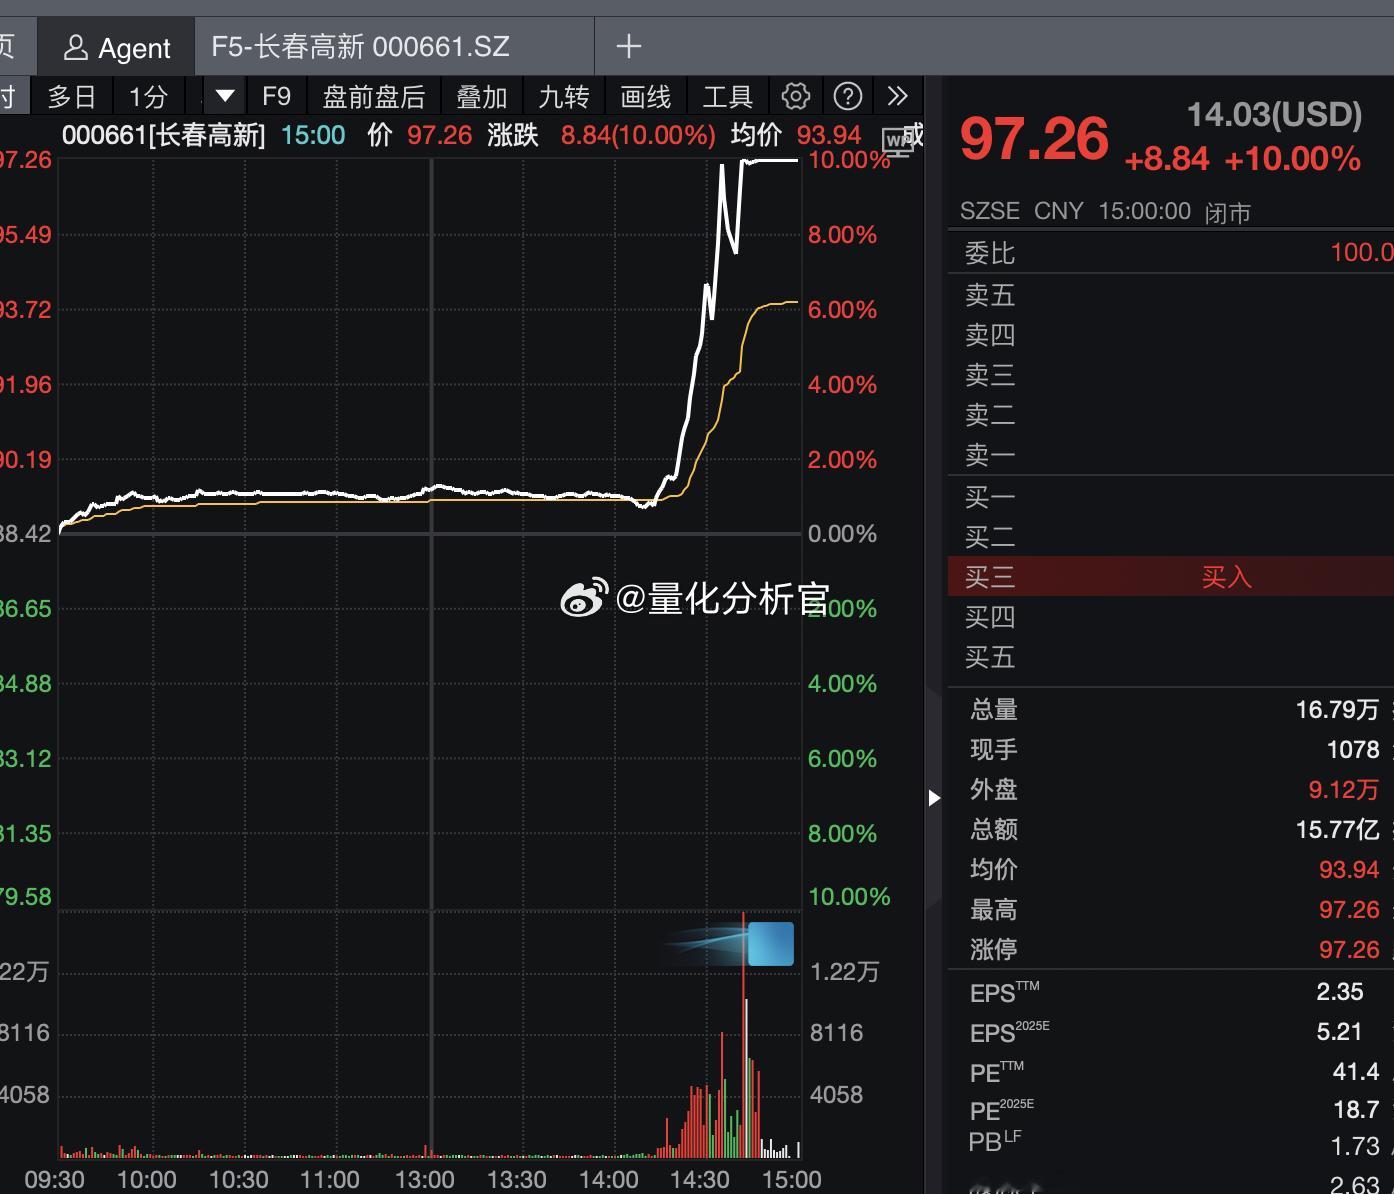
Task: Open a new tab with the plus
Action: (627, 46)
